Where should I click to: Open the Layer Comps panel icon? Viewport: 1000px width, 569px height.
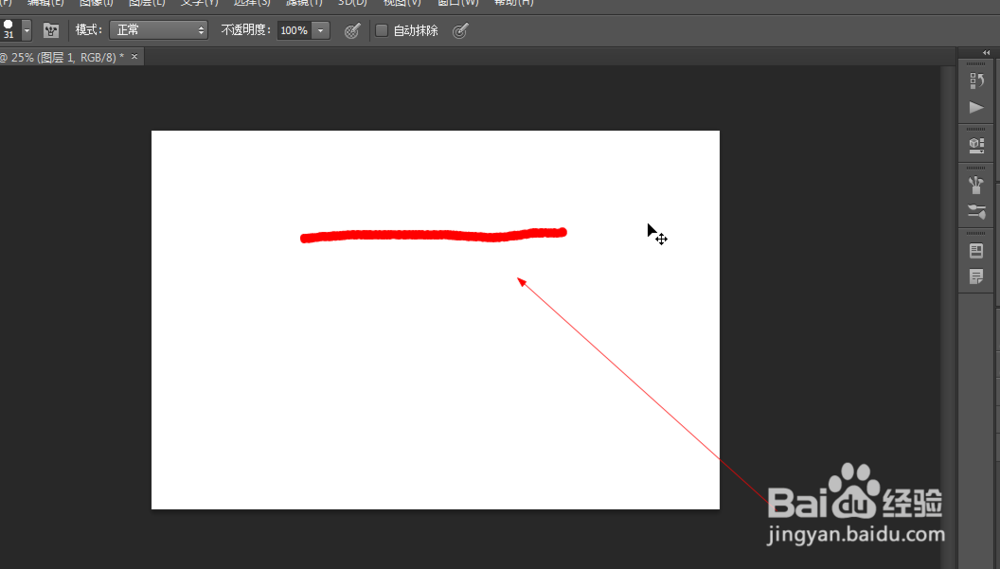tap(976, 250)
